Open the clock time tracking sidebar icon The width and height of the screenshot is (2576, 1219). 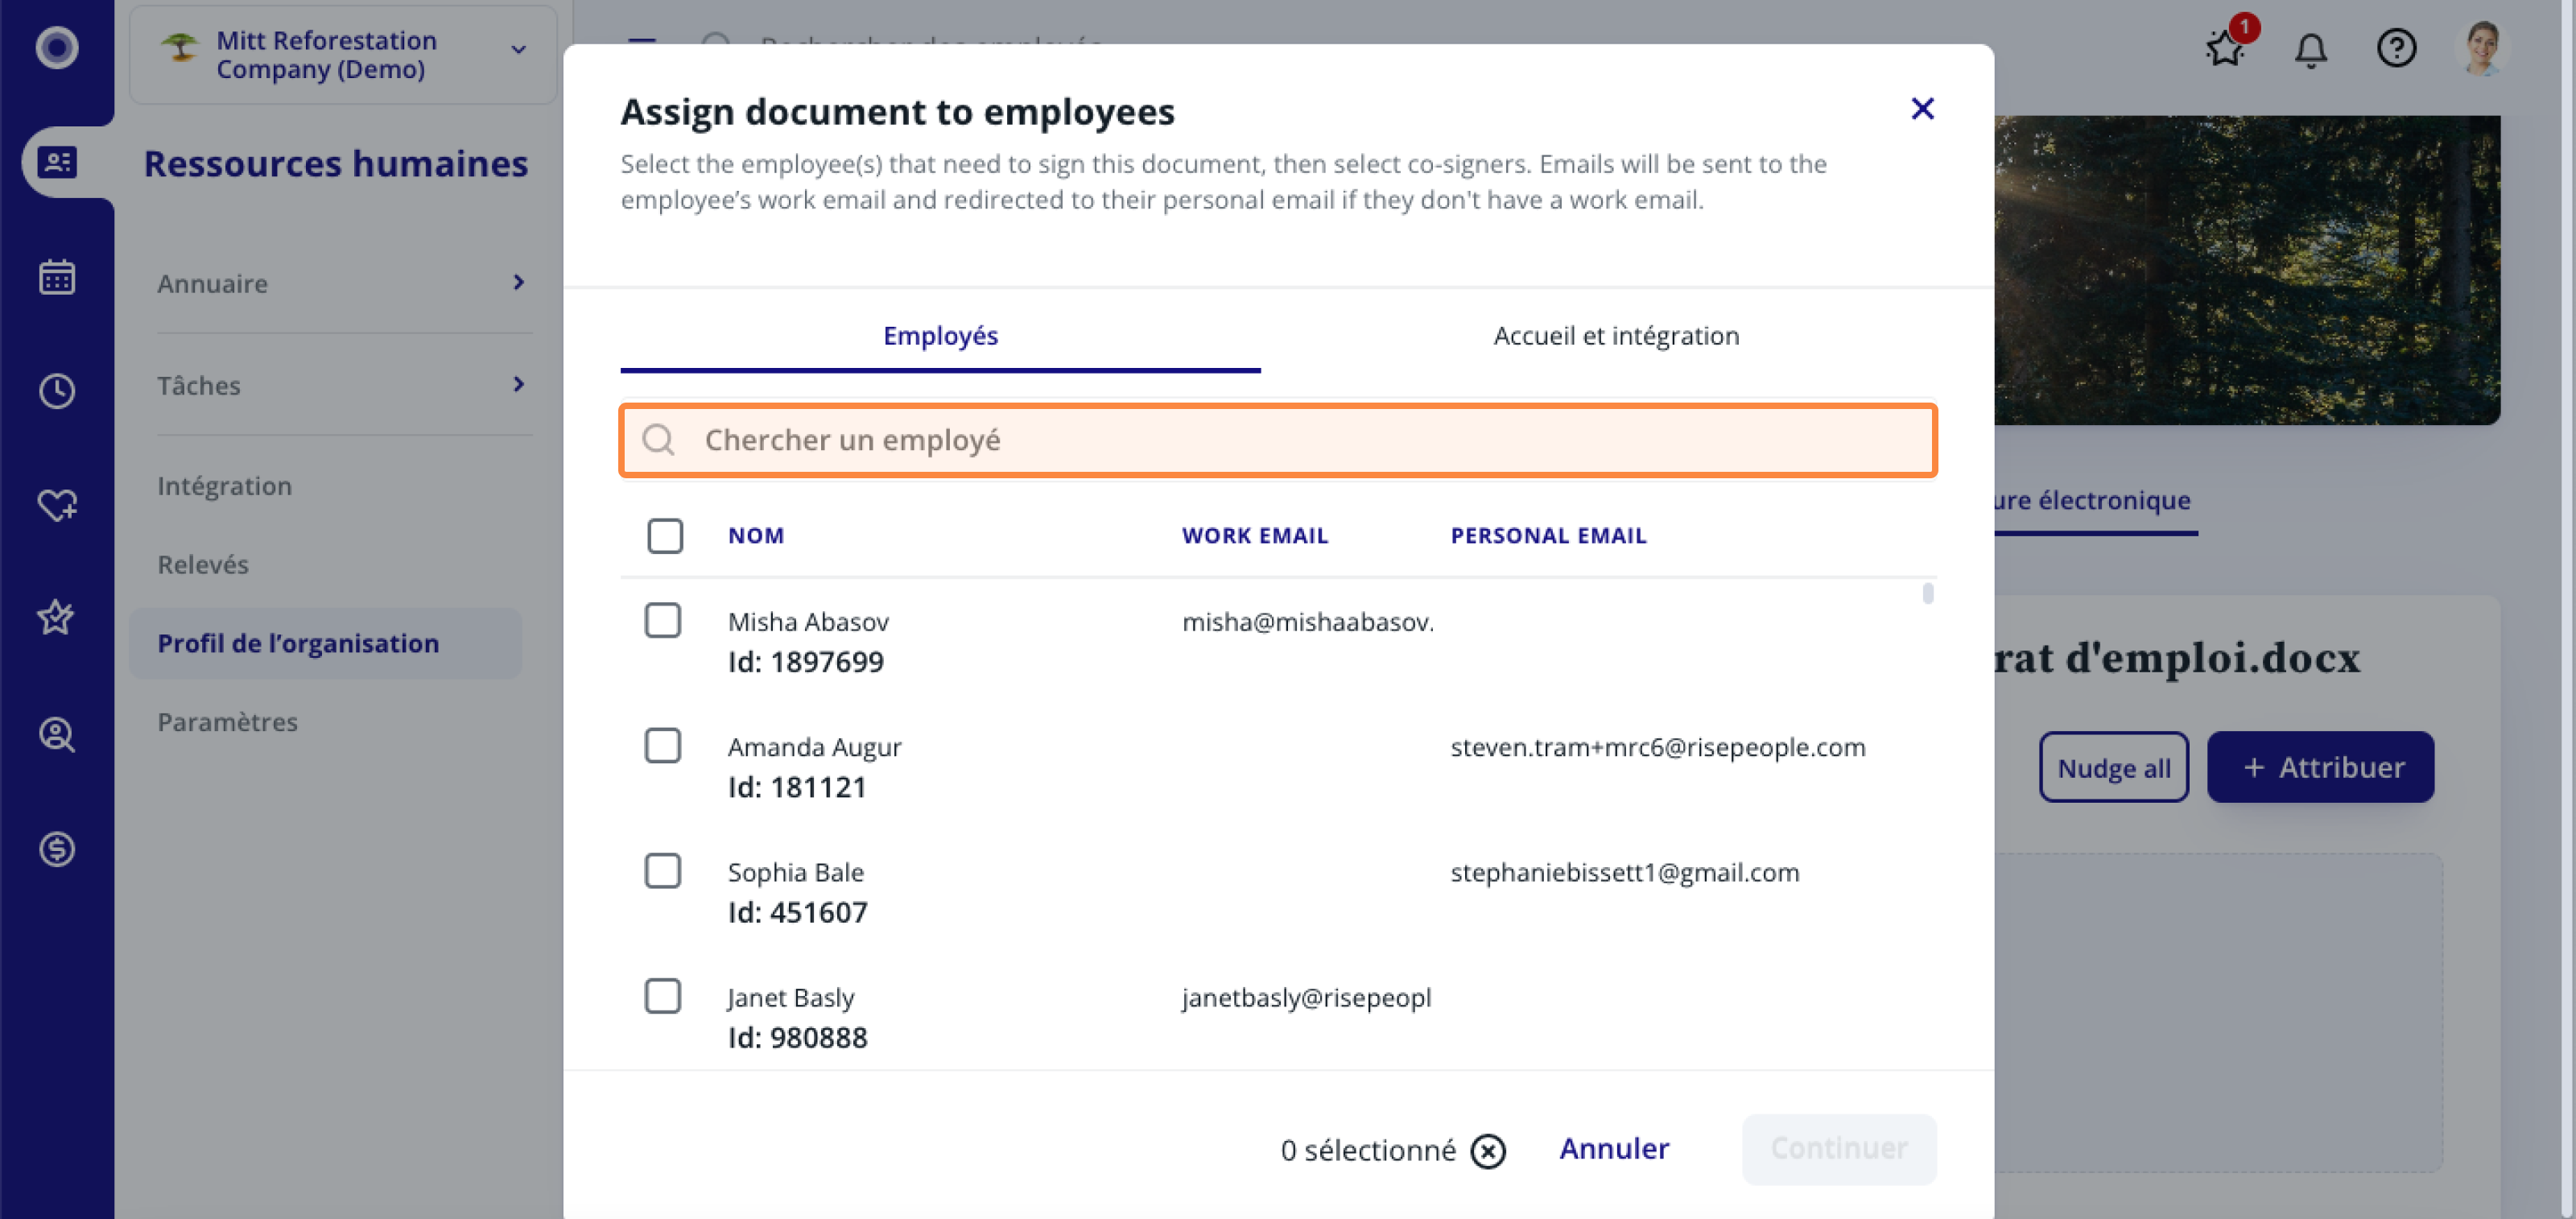pos(57,391)
